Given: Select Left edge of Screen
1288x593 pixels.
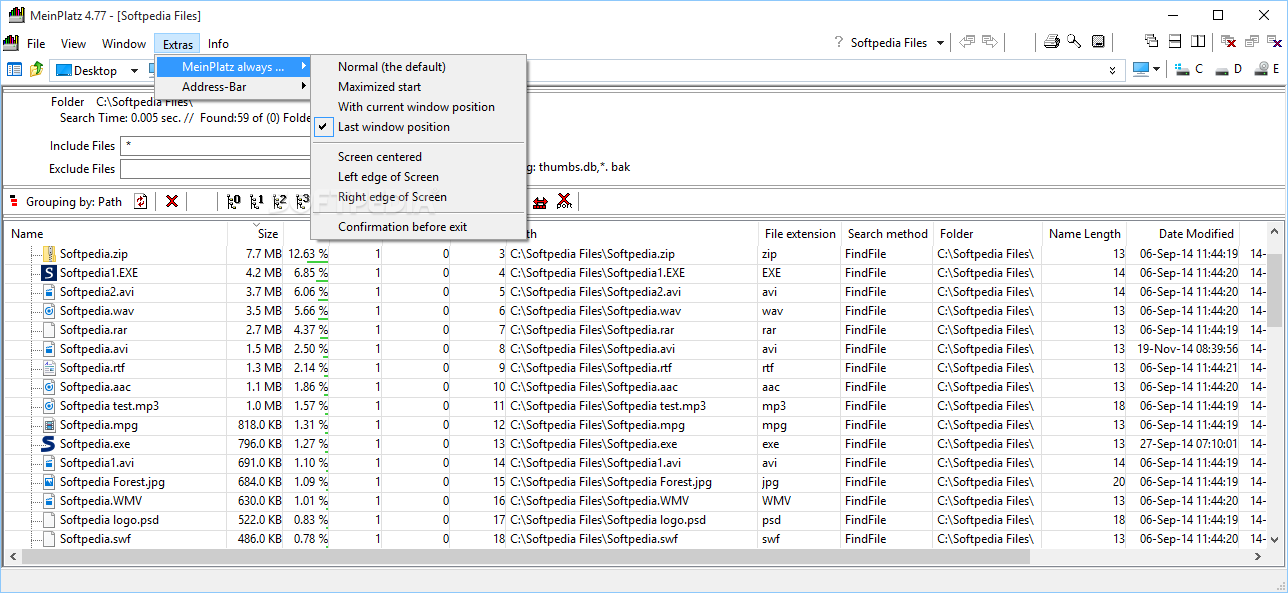Looking at the screenshot, I should pos(418,177).
